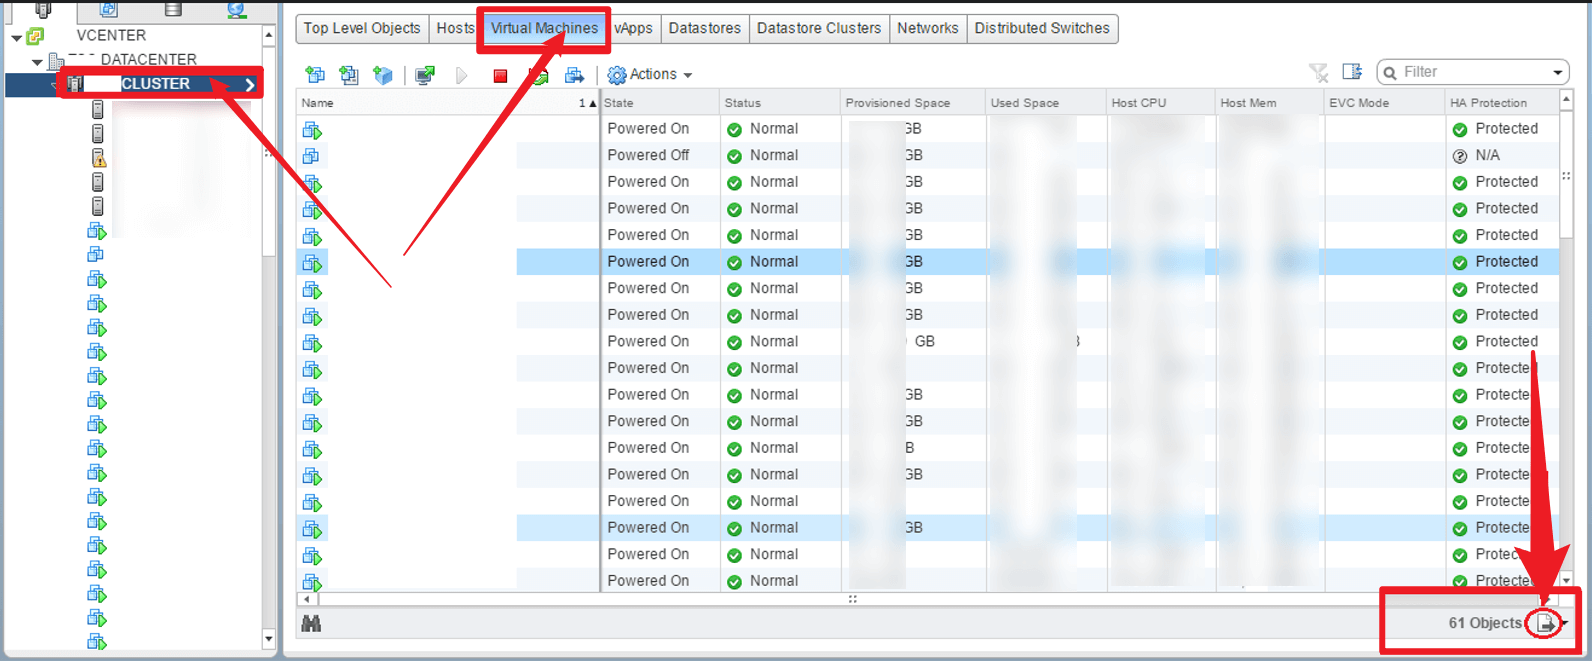Click the chevron on CLUSTER tree item

[250, 85]
